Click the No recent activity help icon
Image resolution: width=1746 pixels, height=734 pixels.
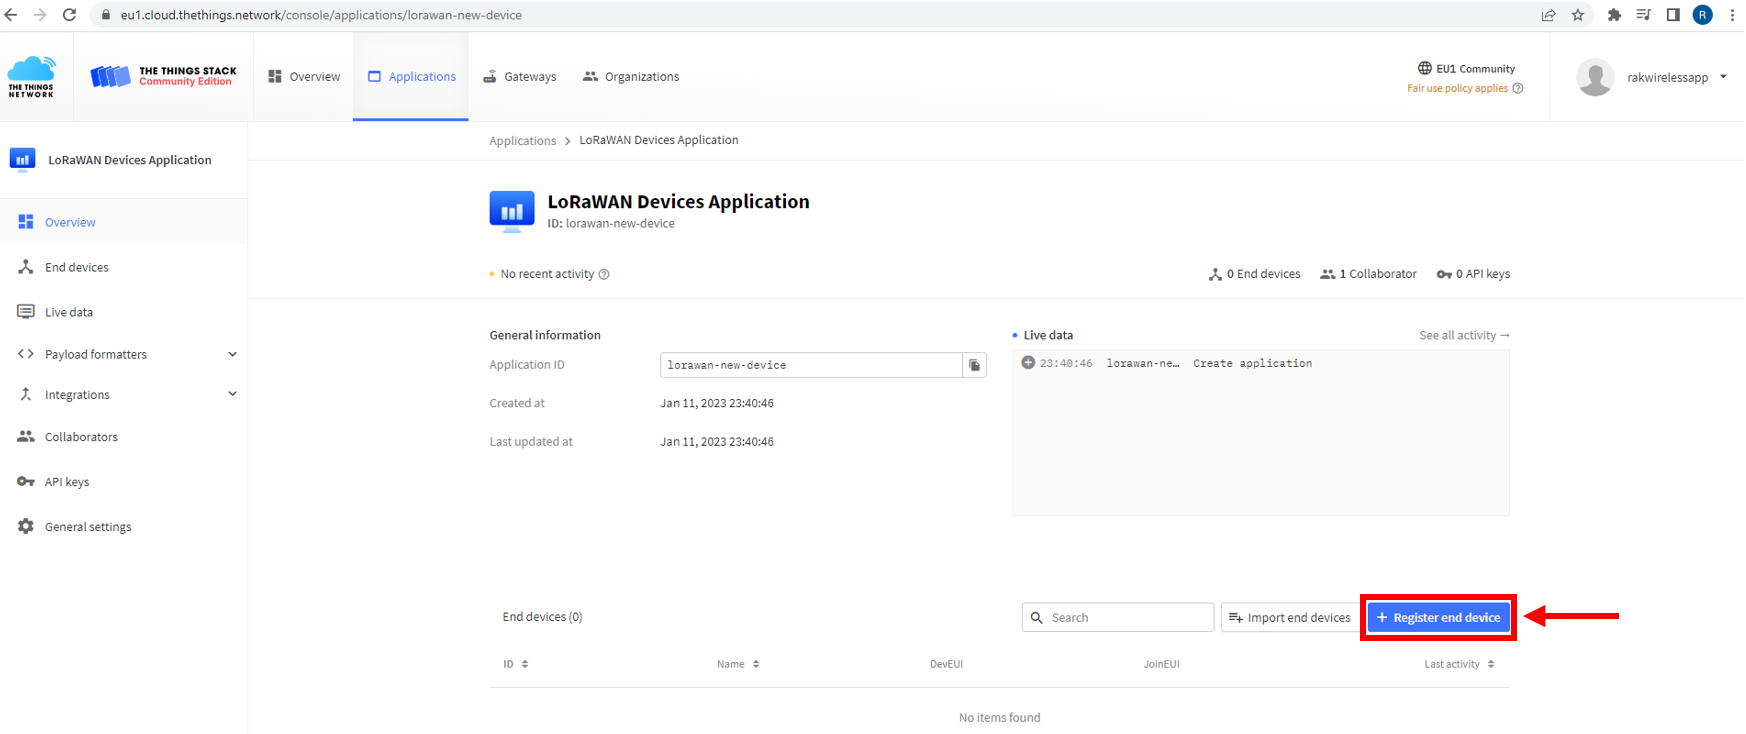click(604, 274)
